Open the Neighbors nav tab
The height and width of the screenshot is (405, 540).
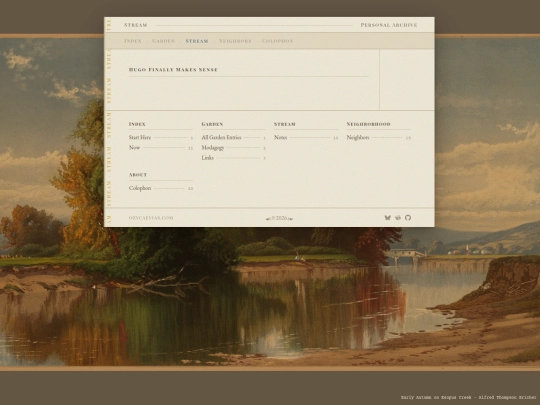(x=235, y=41)
